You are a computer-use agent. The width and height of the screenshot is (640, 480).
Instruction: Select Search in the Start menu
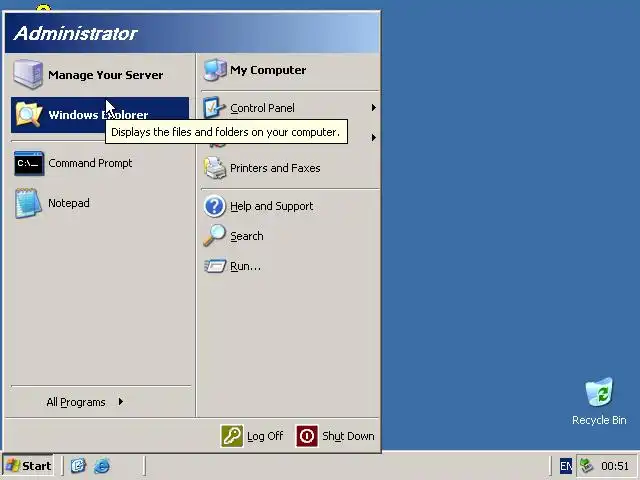[x=290, y=236]
